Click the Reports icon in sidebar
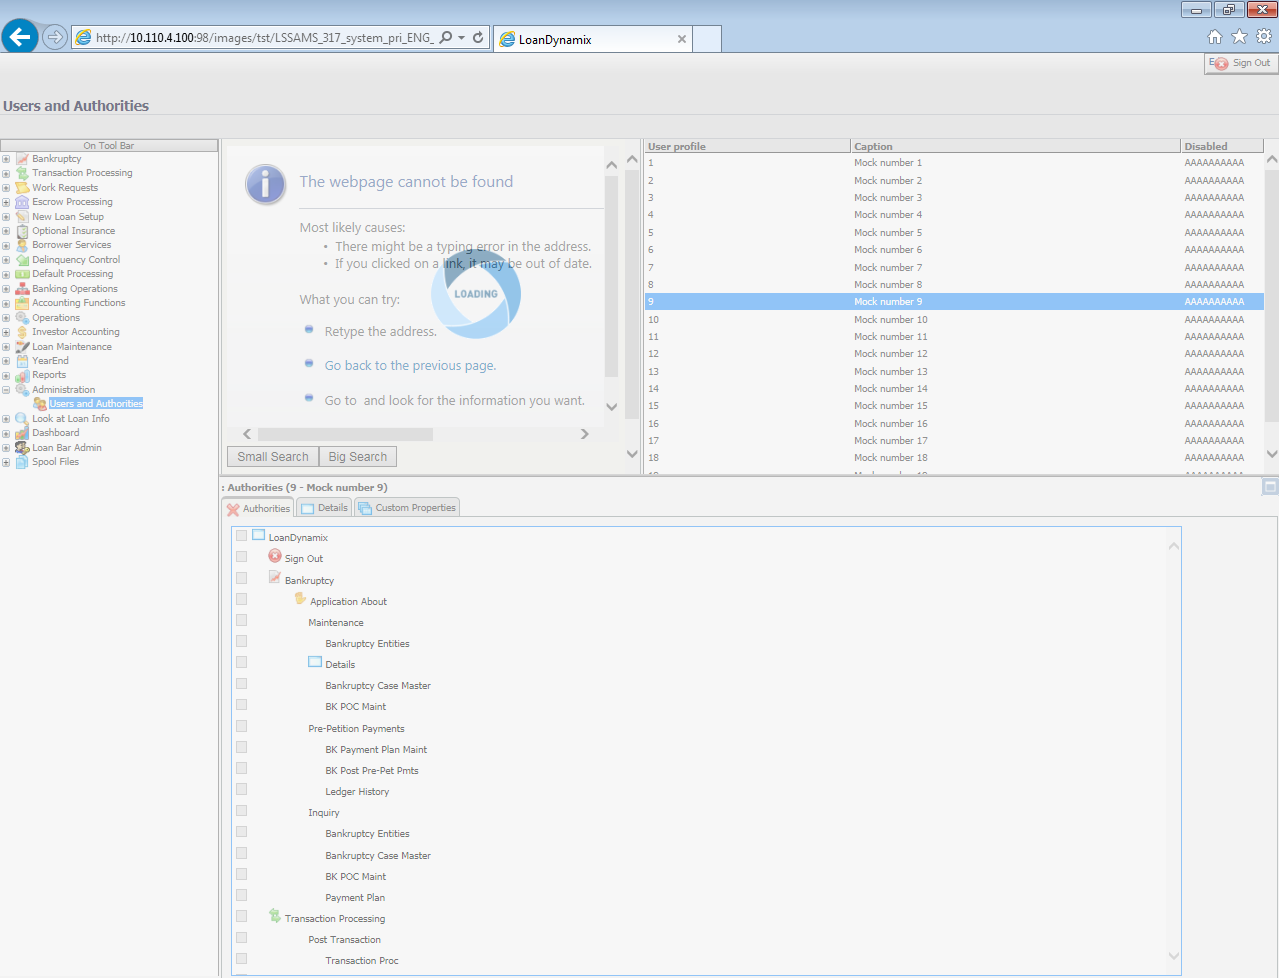The height and width of the screenshot is (978, 1279). point(22,376)
